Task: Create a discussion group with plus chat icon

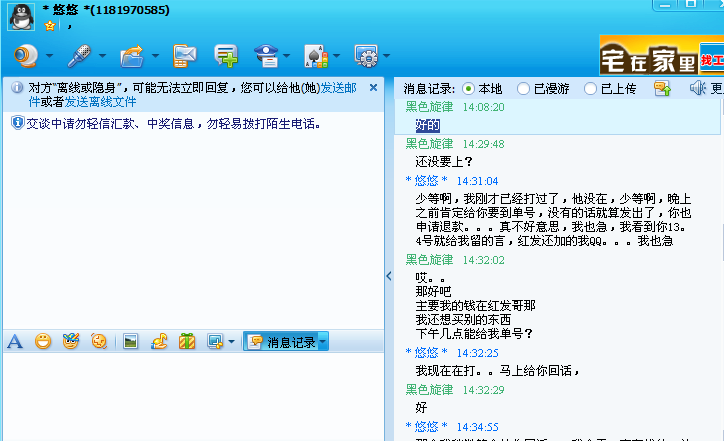Action: [226, 56]
